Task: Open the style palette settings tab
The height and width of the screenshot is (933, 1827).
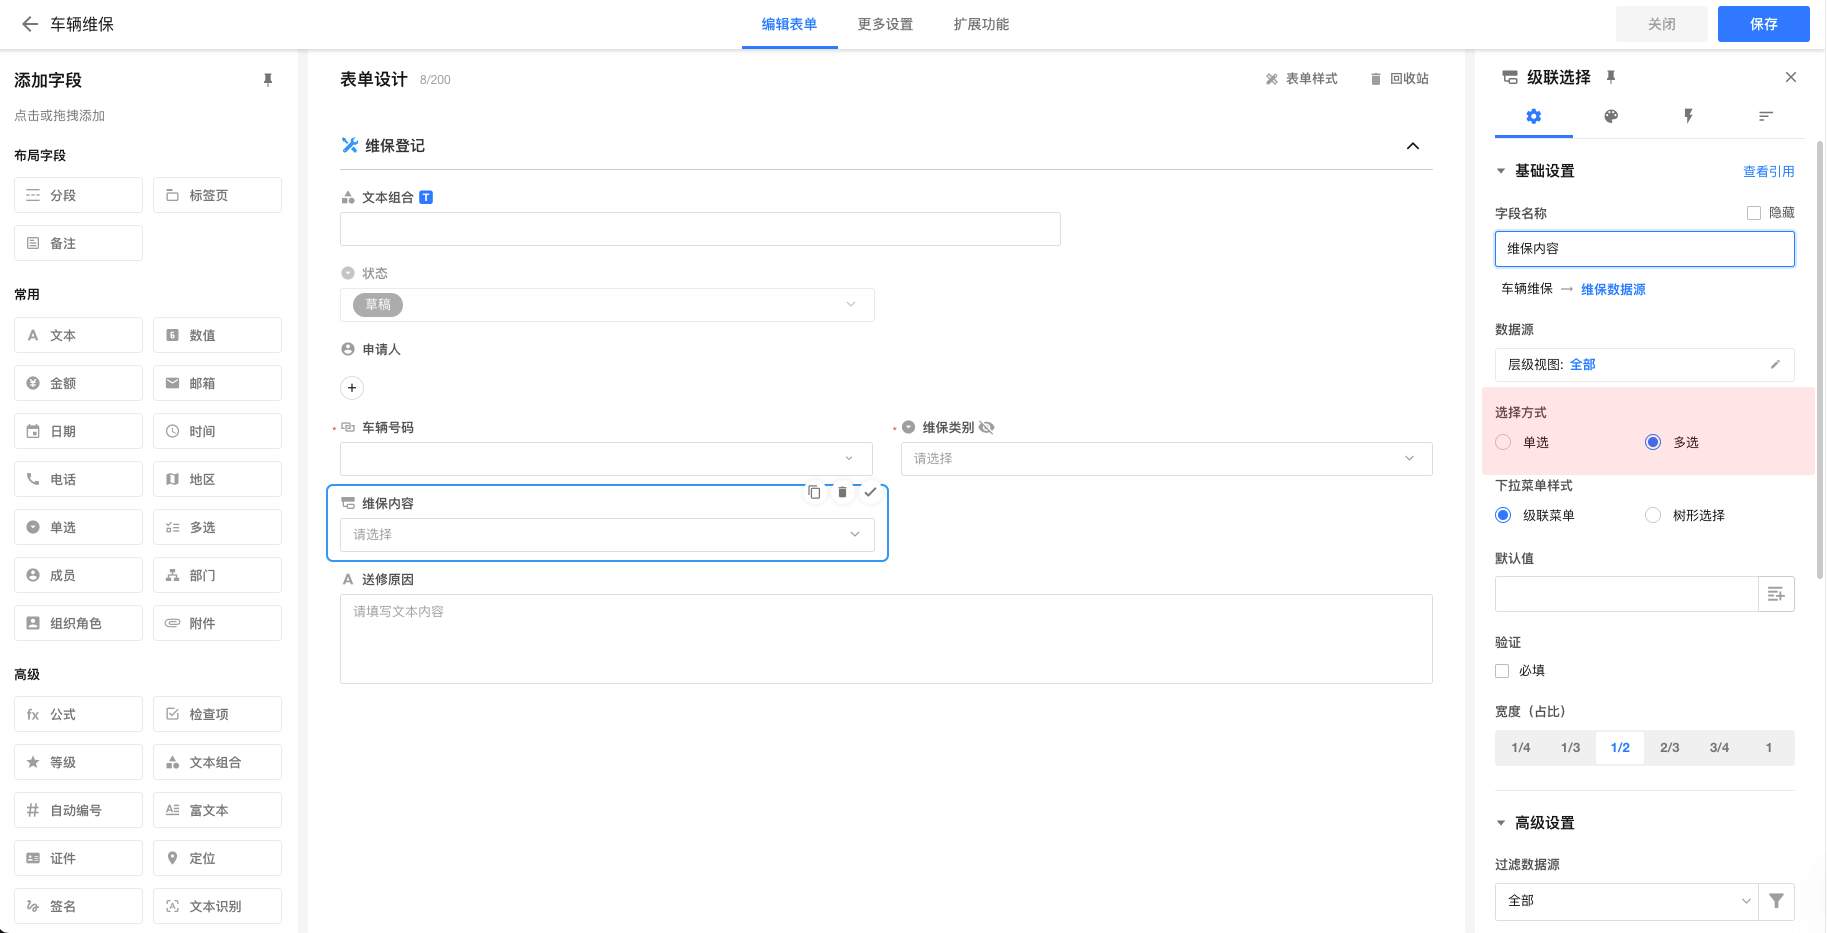Action: (1611, 116)
